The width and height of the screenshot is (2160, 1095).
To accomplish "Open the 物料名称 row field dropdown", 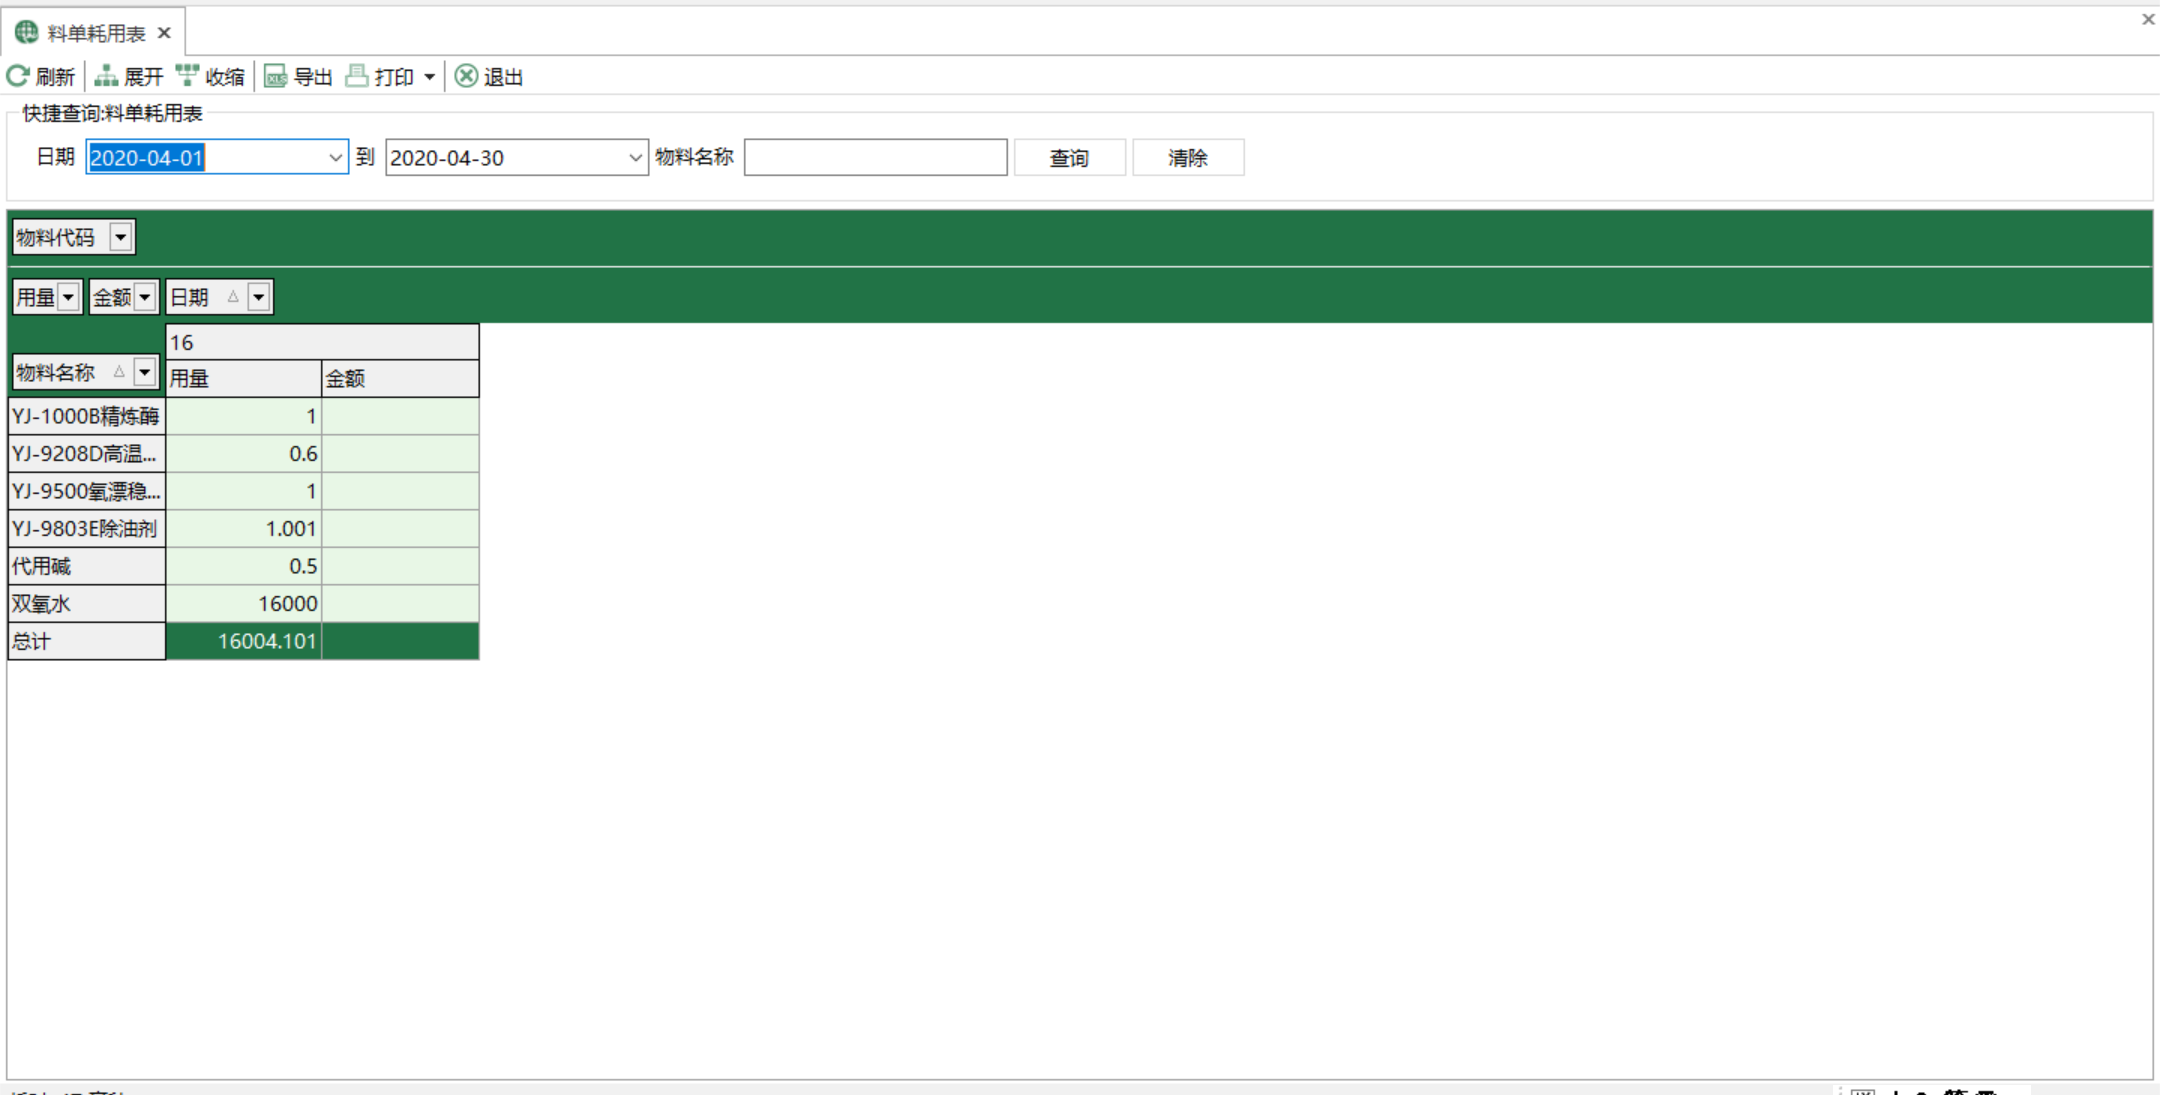I will click(x=145, y=373).
